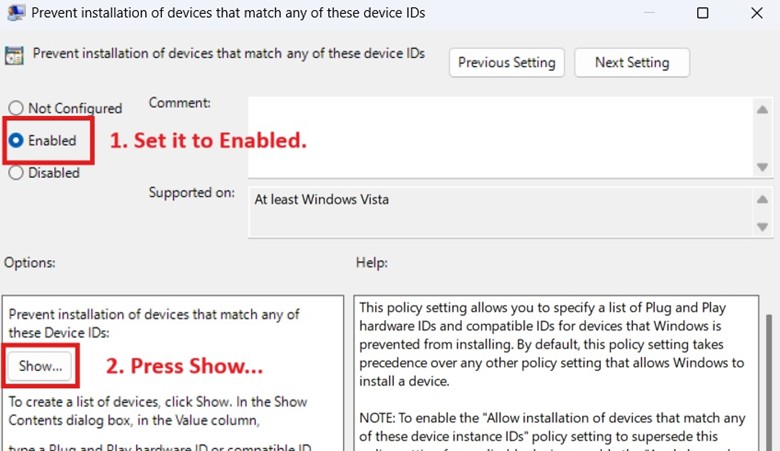Close the policy setting window
The image size is (780, 451).
tap(757, 13)
